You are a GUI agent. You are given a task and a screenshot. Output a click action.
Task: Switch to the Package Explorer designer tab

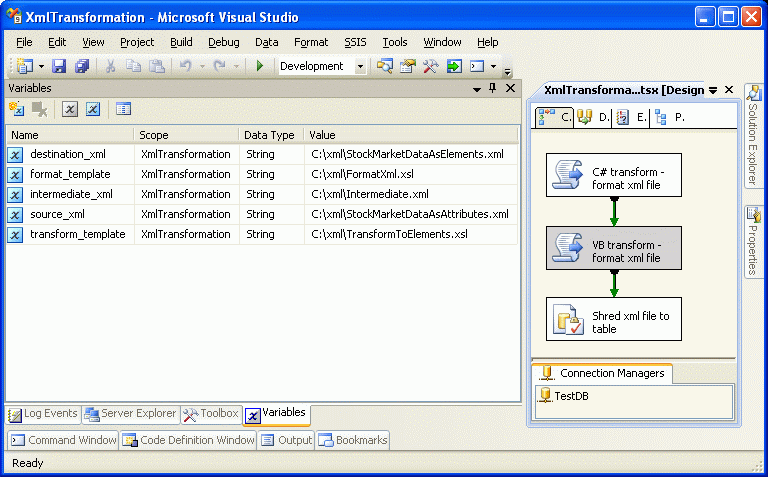[669, 117]
